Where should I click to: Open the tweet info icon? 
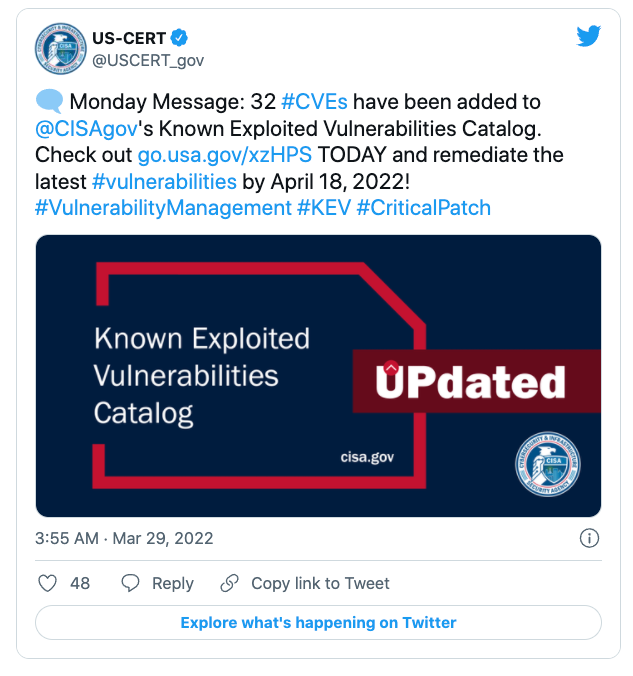590,538
